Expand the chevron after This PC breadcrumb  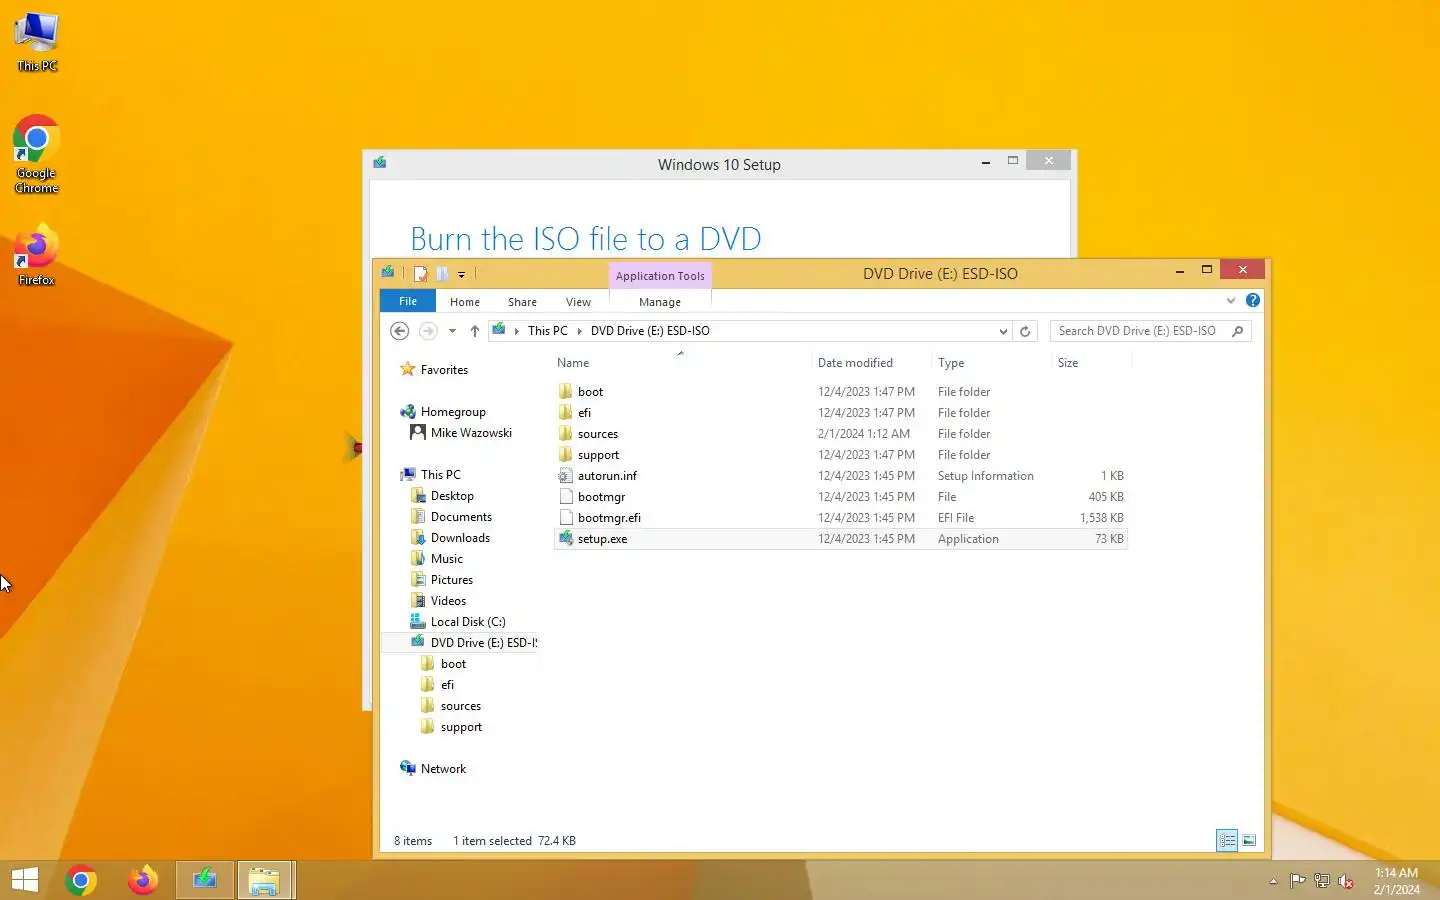[579, 331]
